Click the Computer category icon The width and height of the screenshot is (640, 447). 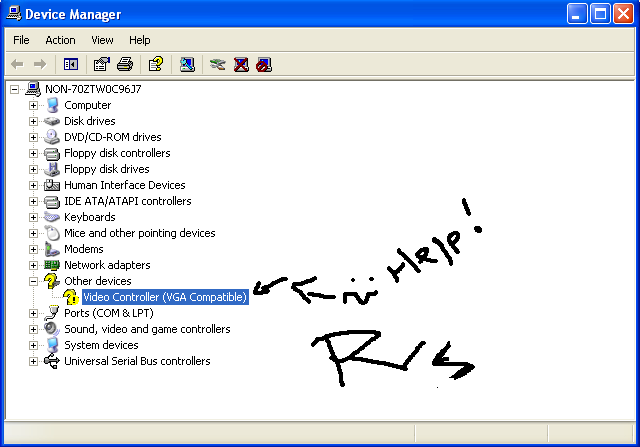(x=52, y=105)
